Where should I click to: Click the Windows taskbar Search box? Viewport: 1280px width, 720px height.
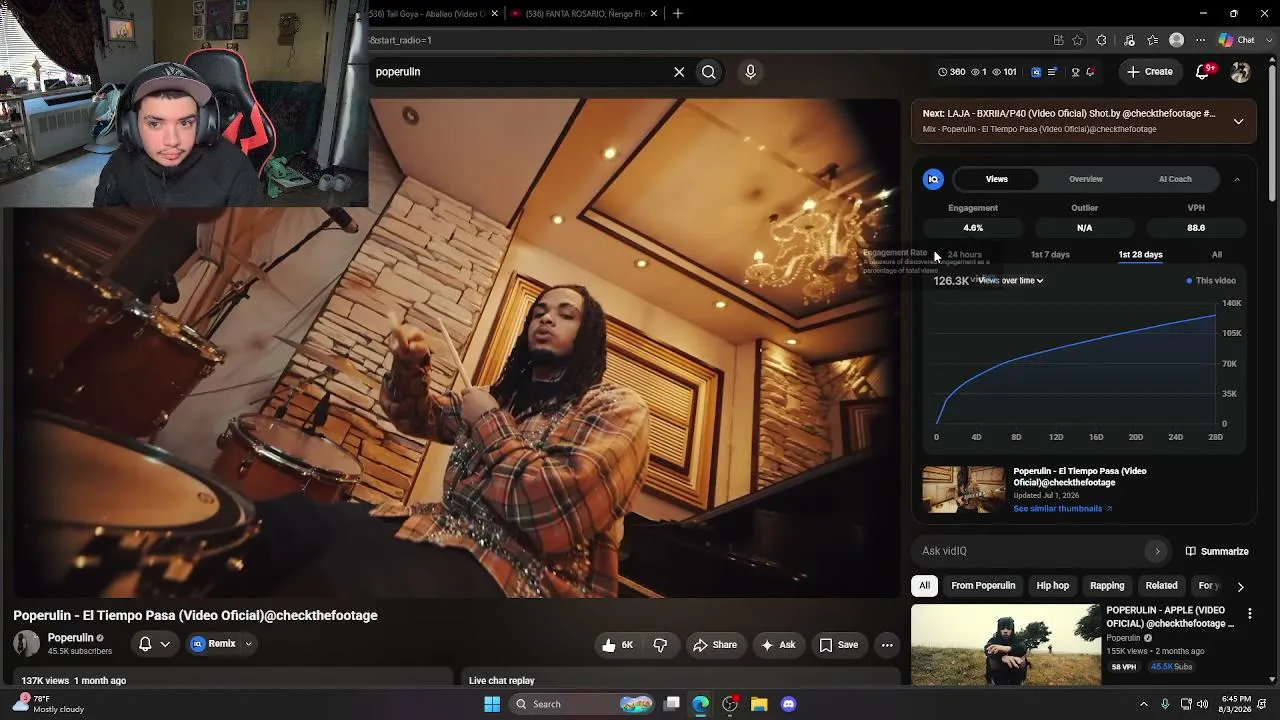(583, 704)
